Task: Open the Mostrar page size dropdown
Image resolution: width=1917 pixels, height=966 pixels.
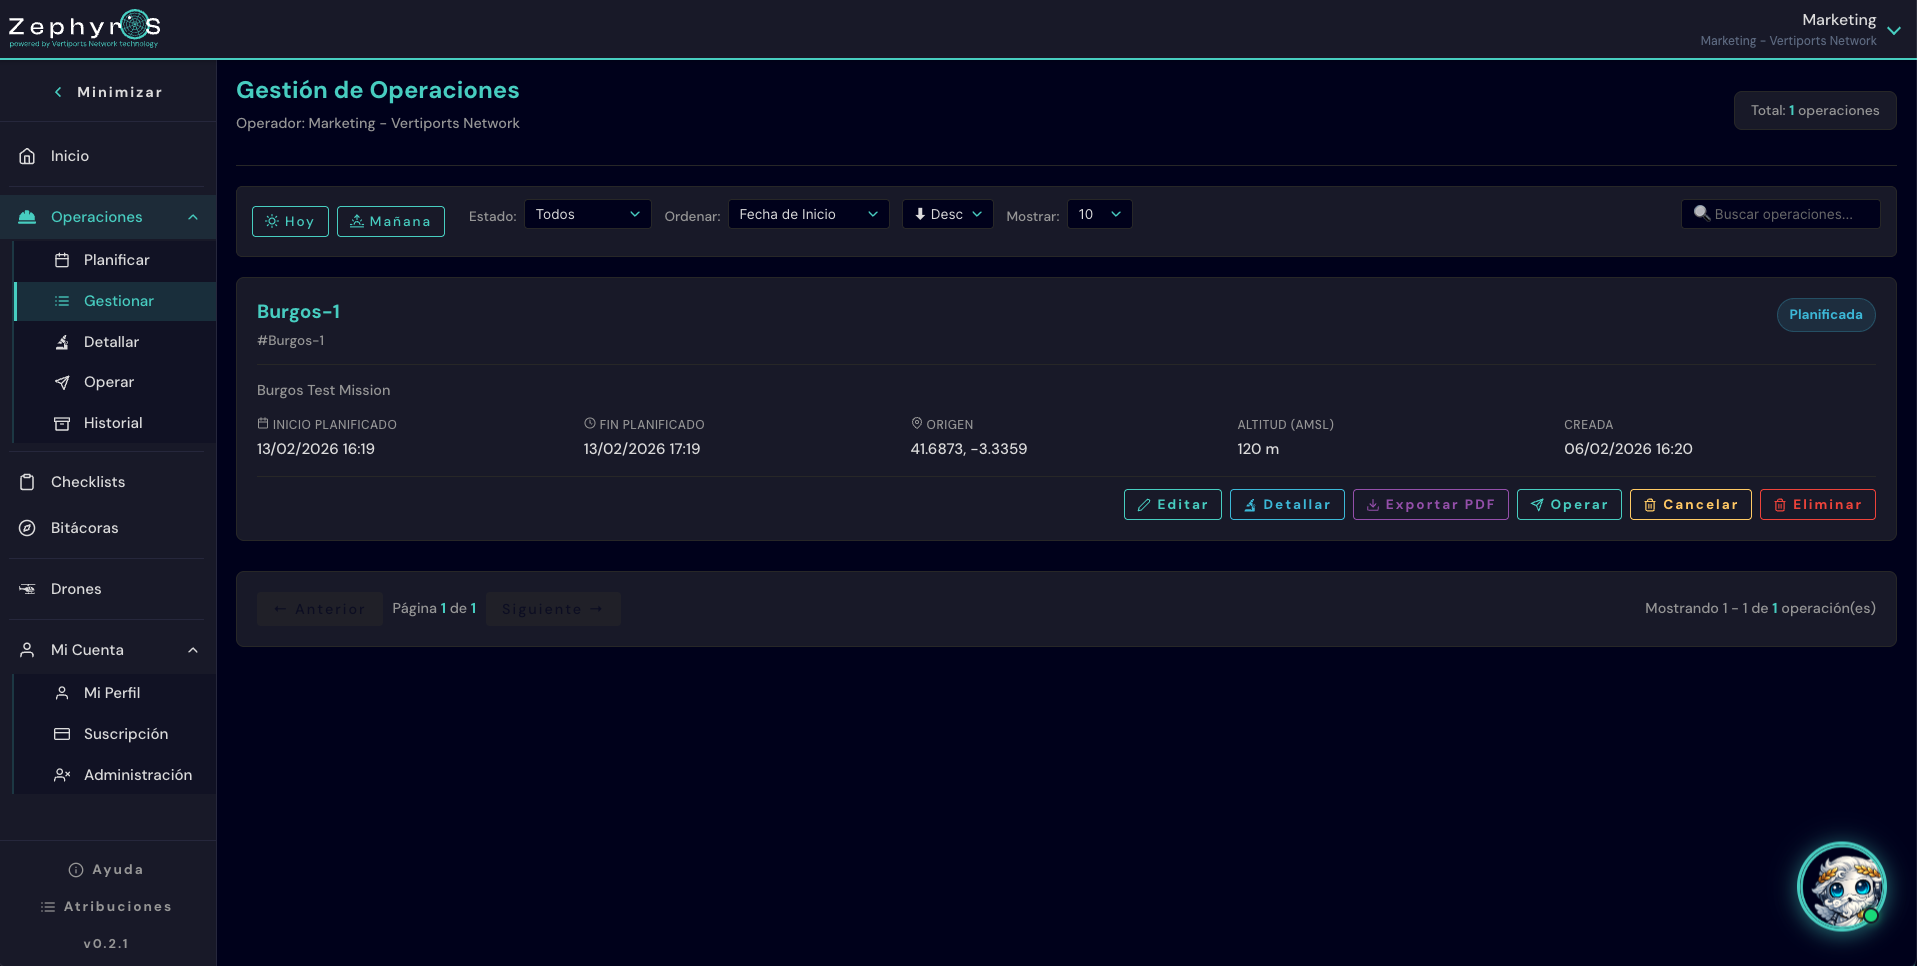Action: (x=1099, y=214)
